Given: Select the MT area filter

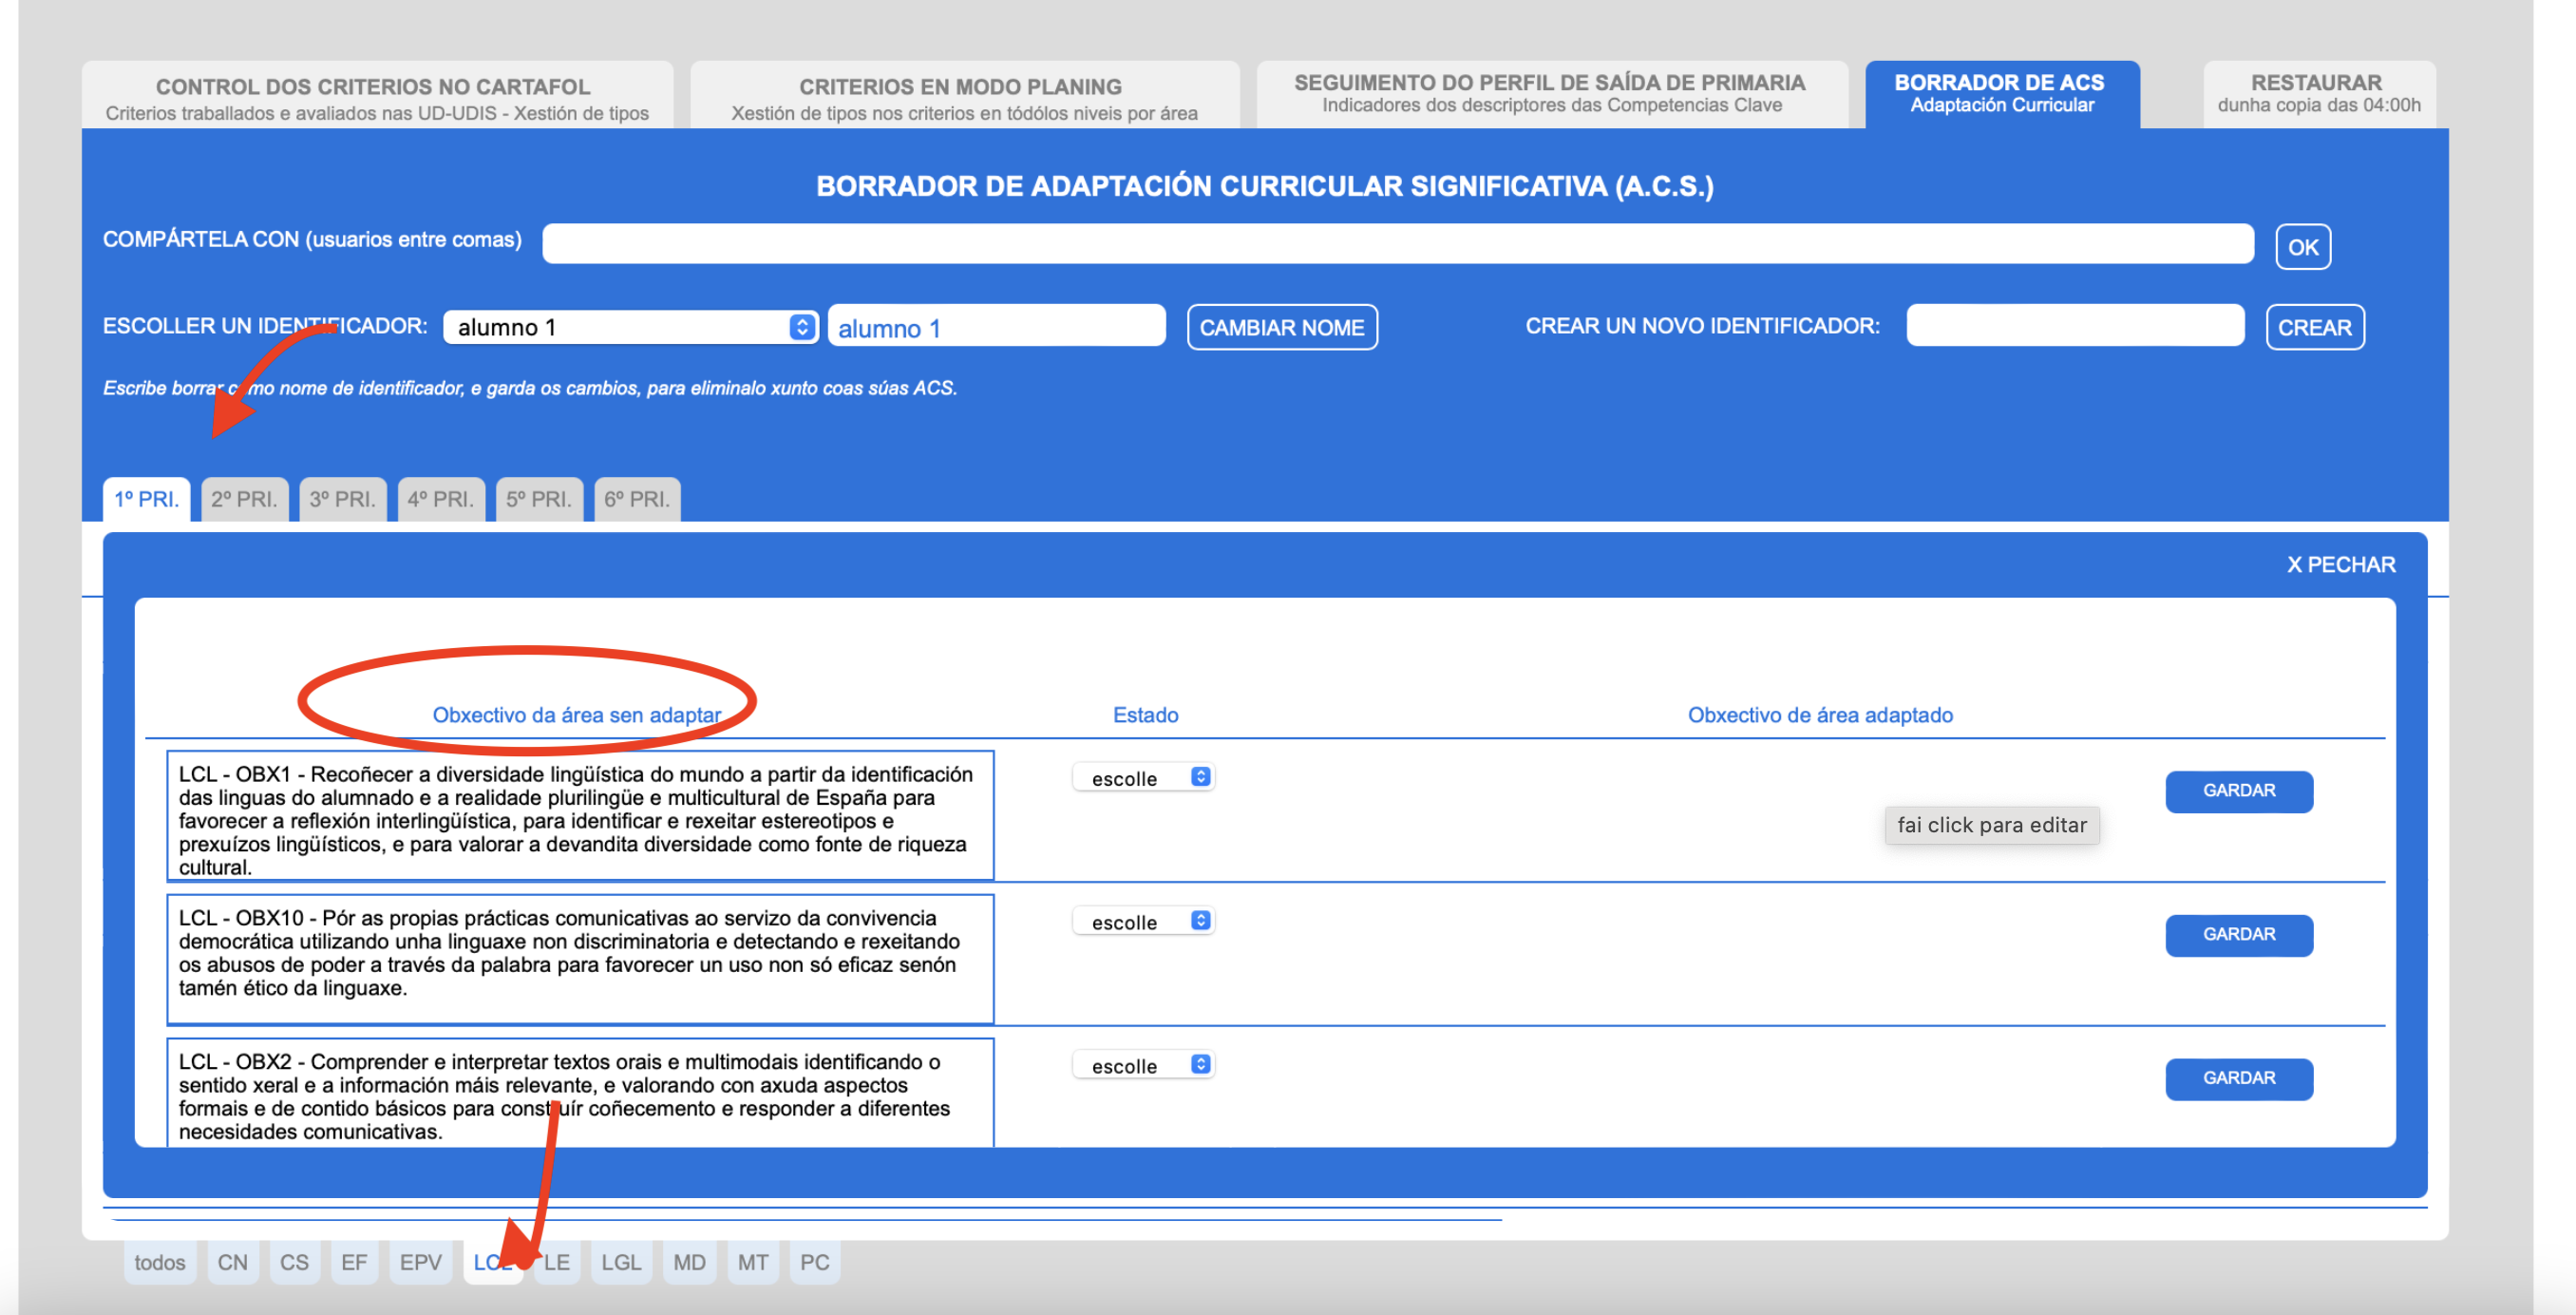Looking at the screenshot, I should [x=752, y=1262].
